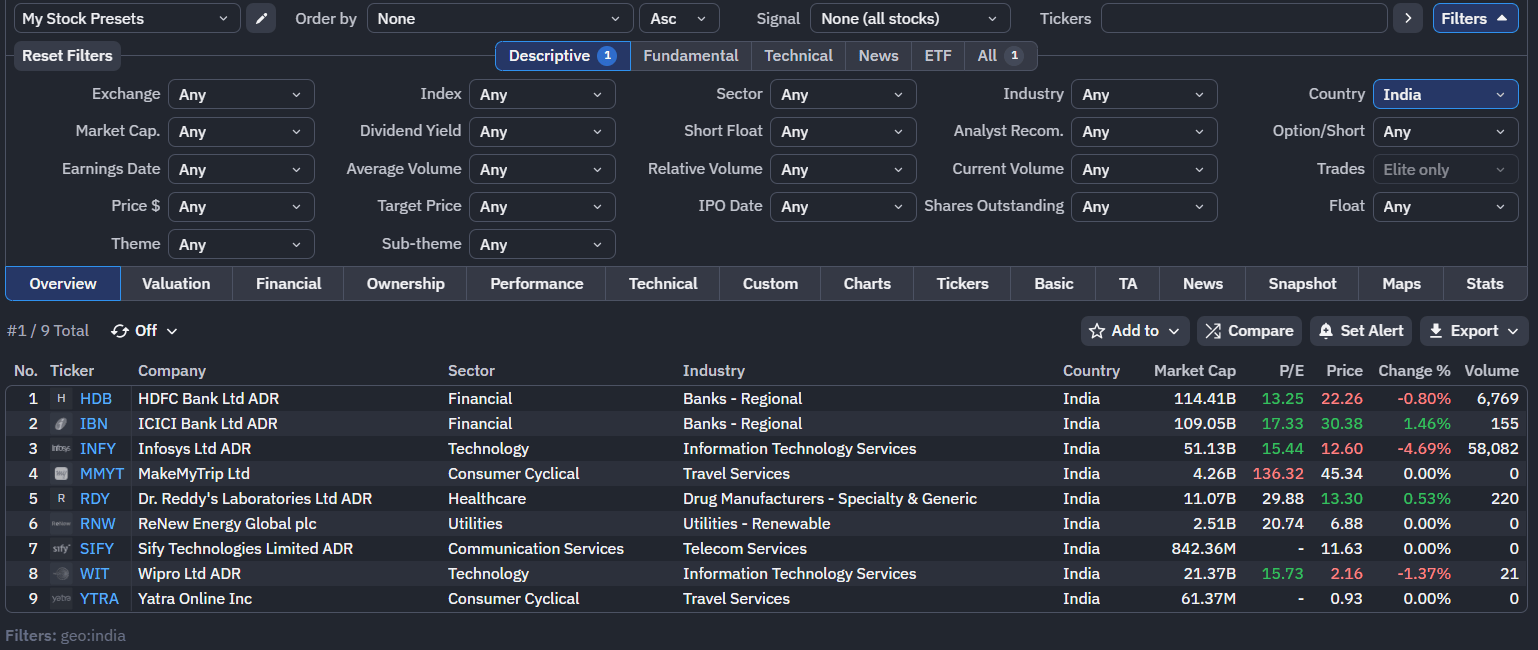Viewport: 1538px width, 650px height.
Task: Click the Compare button
Action: (x=1249, y=331)
